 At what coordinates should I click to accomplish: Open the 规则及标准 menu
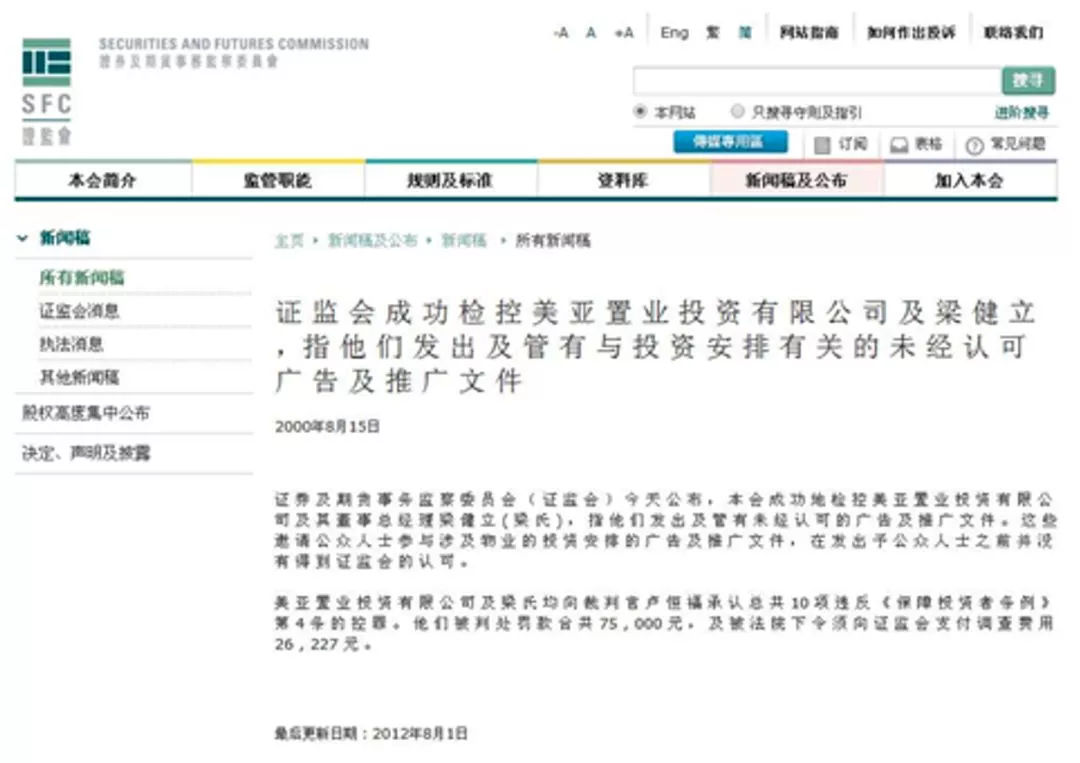tap(450, 180)
